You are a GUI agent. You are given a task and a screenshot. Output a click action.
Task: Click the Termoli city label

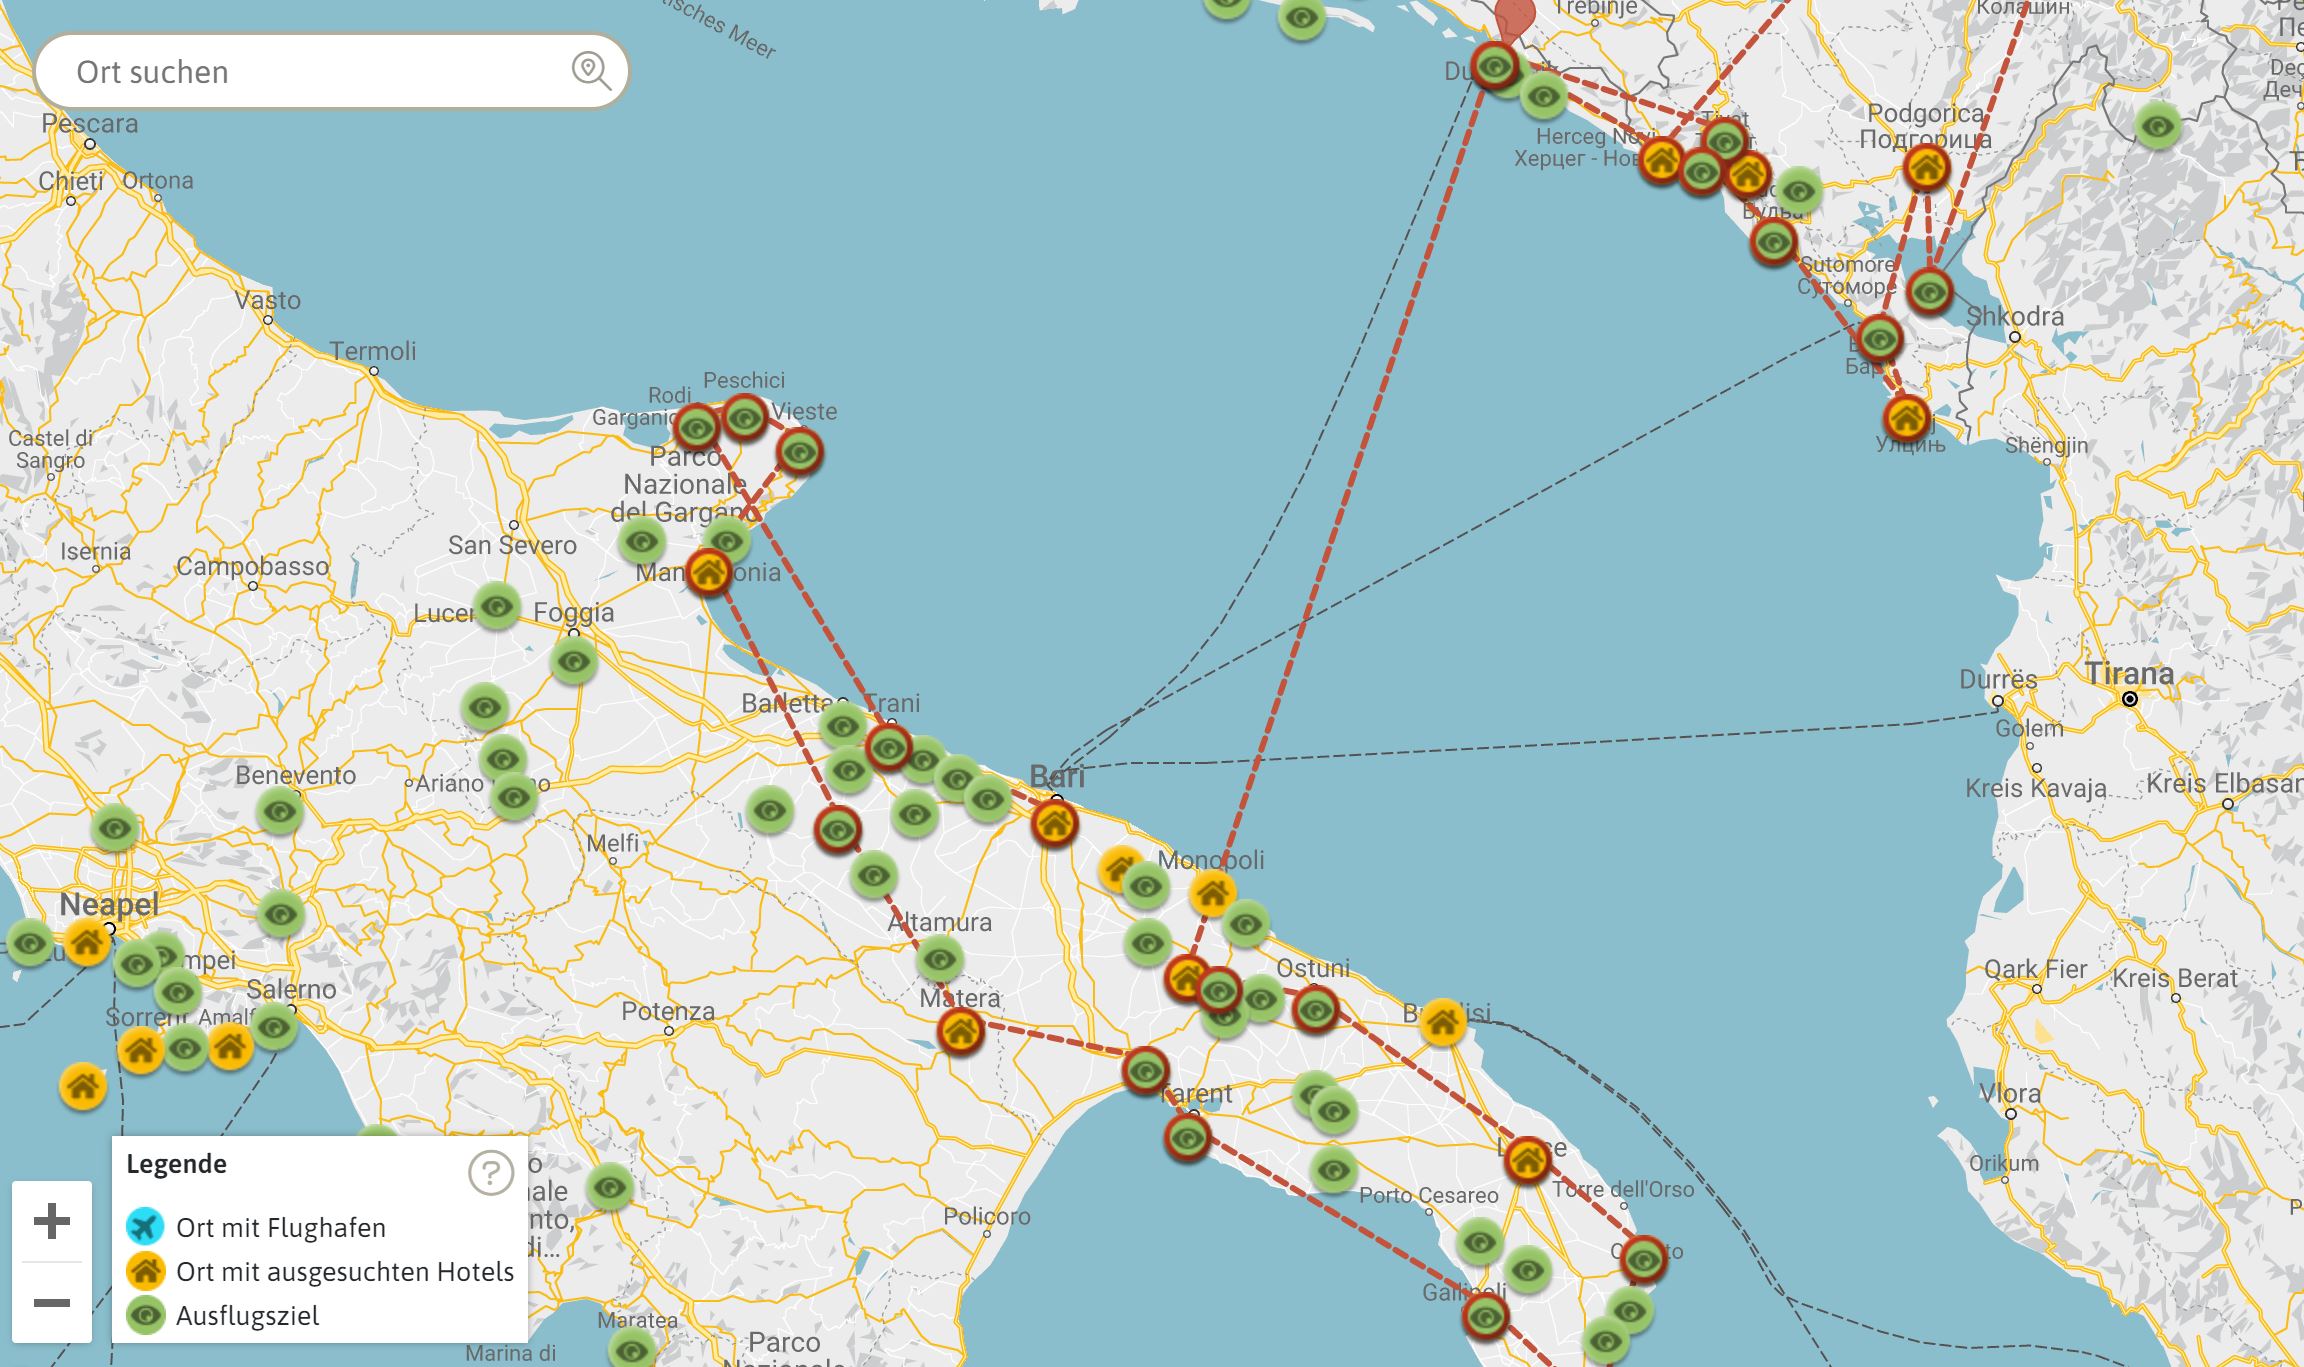373,351
